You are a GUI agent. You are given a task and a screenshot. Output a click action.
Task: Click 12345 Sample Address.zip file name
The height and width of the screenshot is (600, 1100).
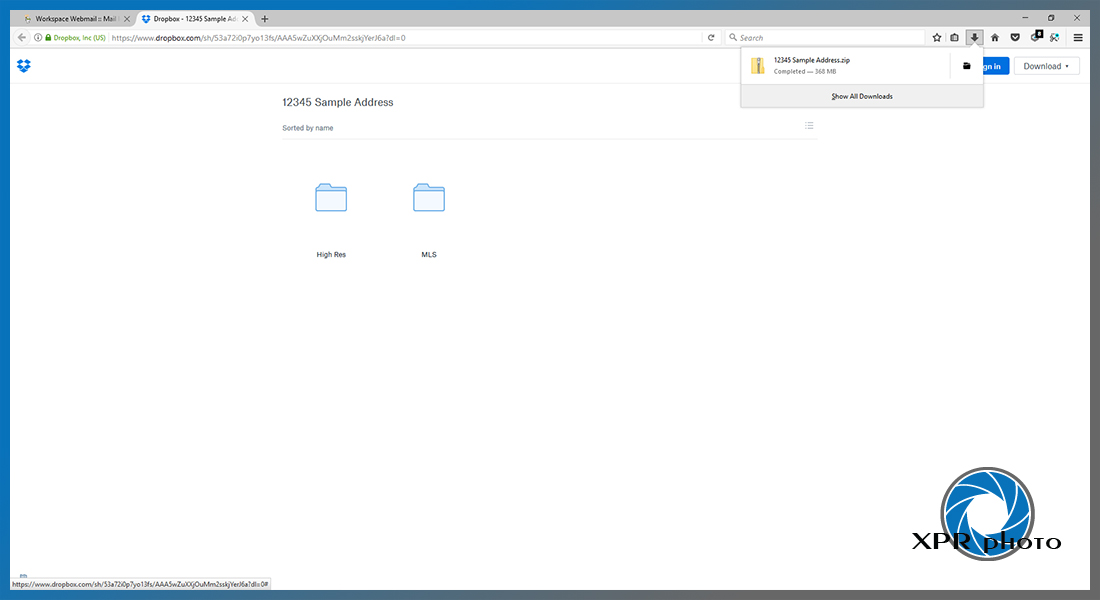(x=812, y=60)
